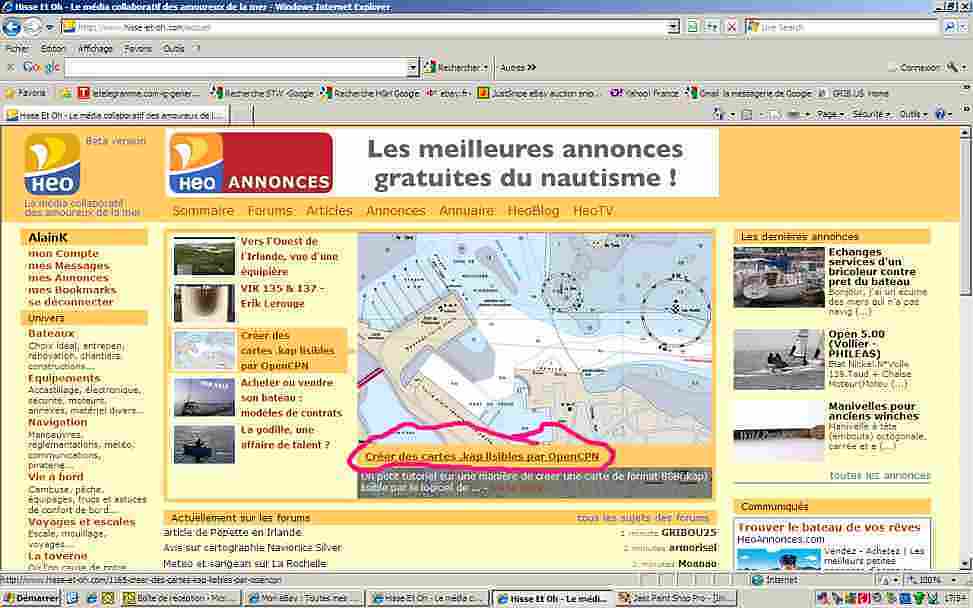Expand the Outils dropdown in command bar
The width and height of the screenshot is (973, 608).
(912, 114)
